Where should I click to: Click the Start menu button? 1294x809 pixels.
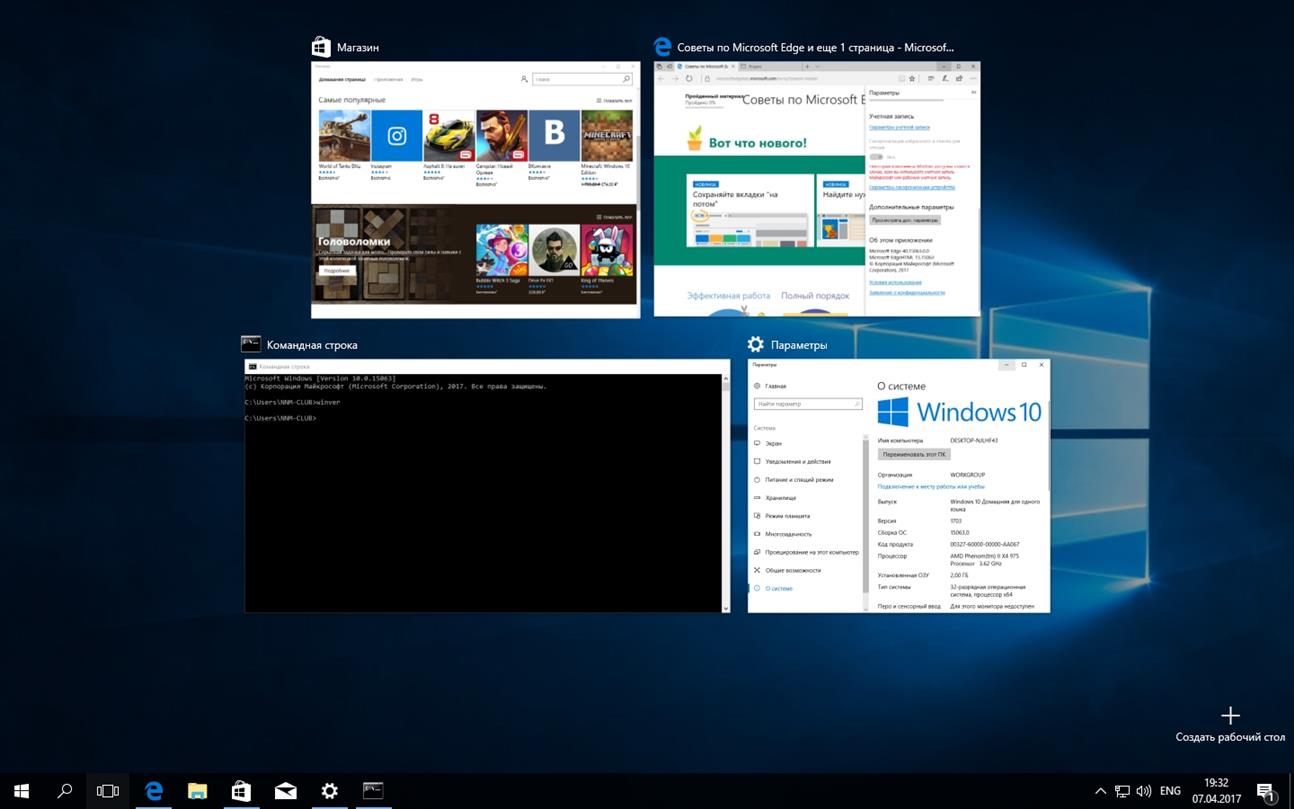pos(19,790)
